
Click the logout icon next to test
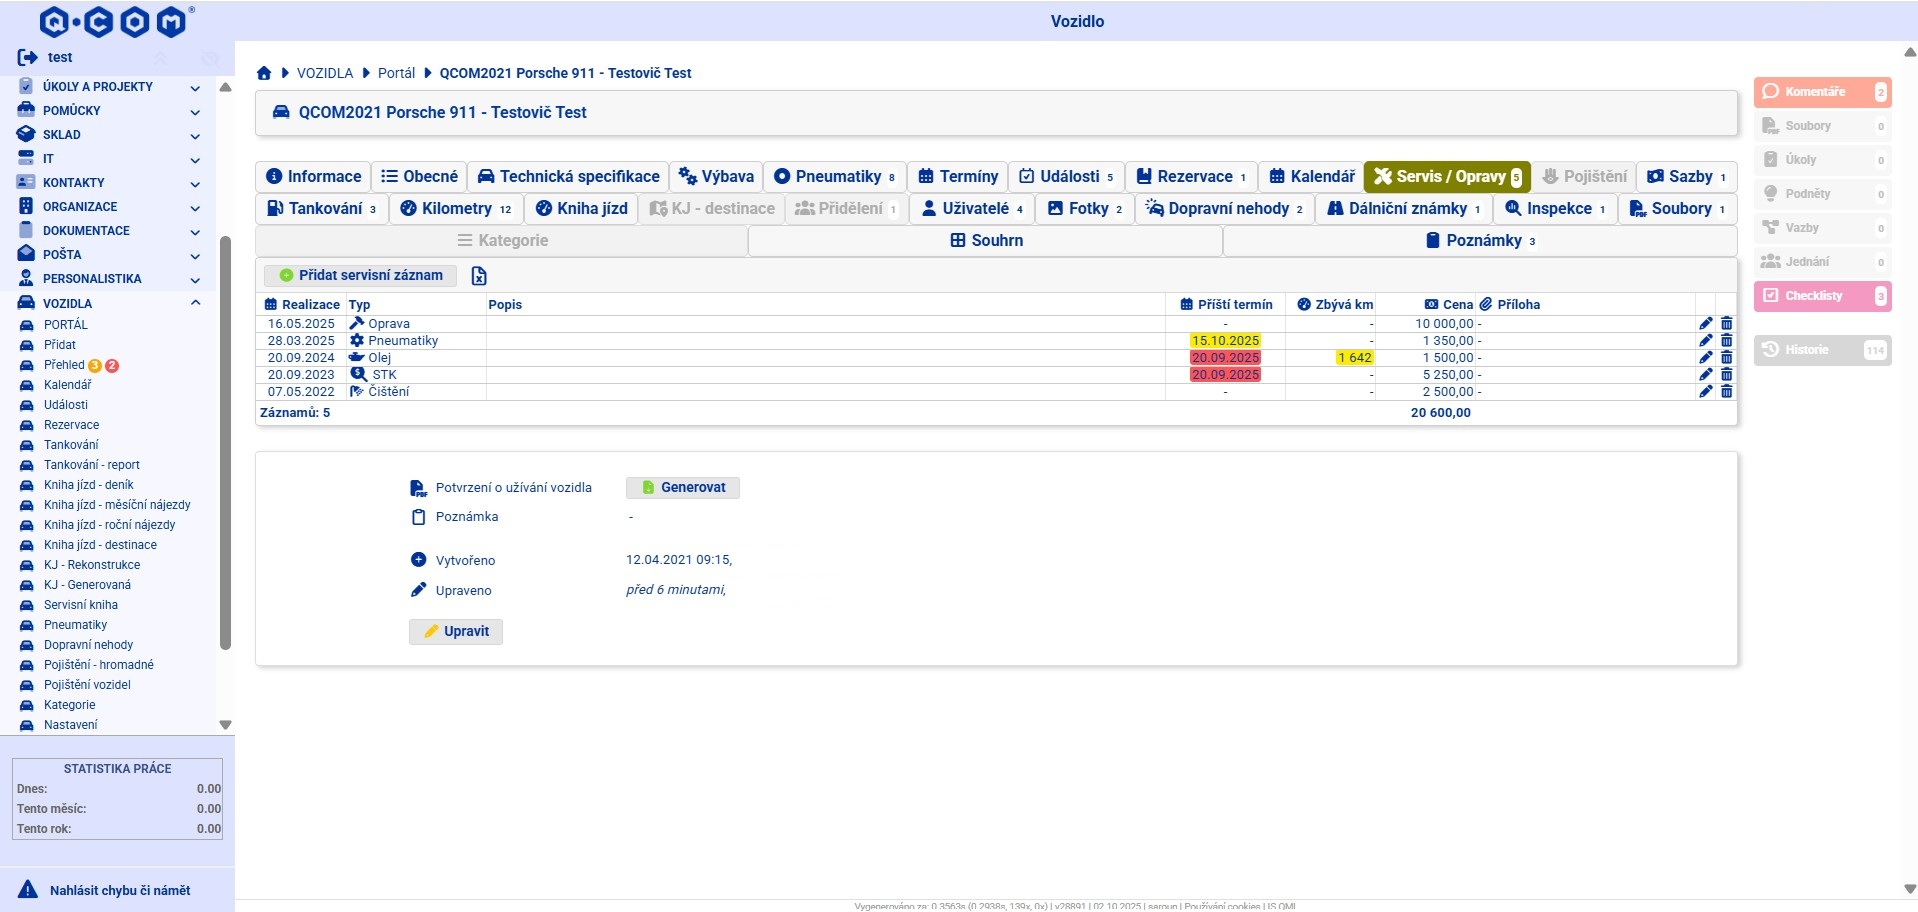coord(27,58)
